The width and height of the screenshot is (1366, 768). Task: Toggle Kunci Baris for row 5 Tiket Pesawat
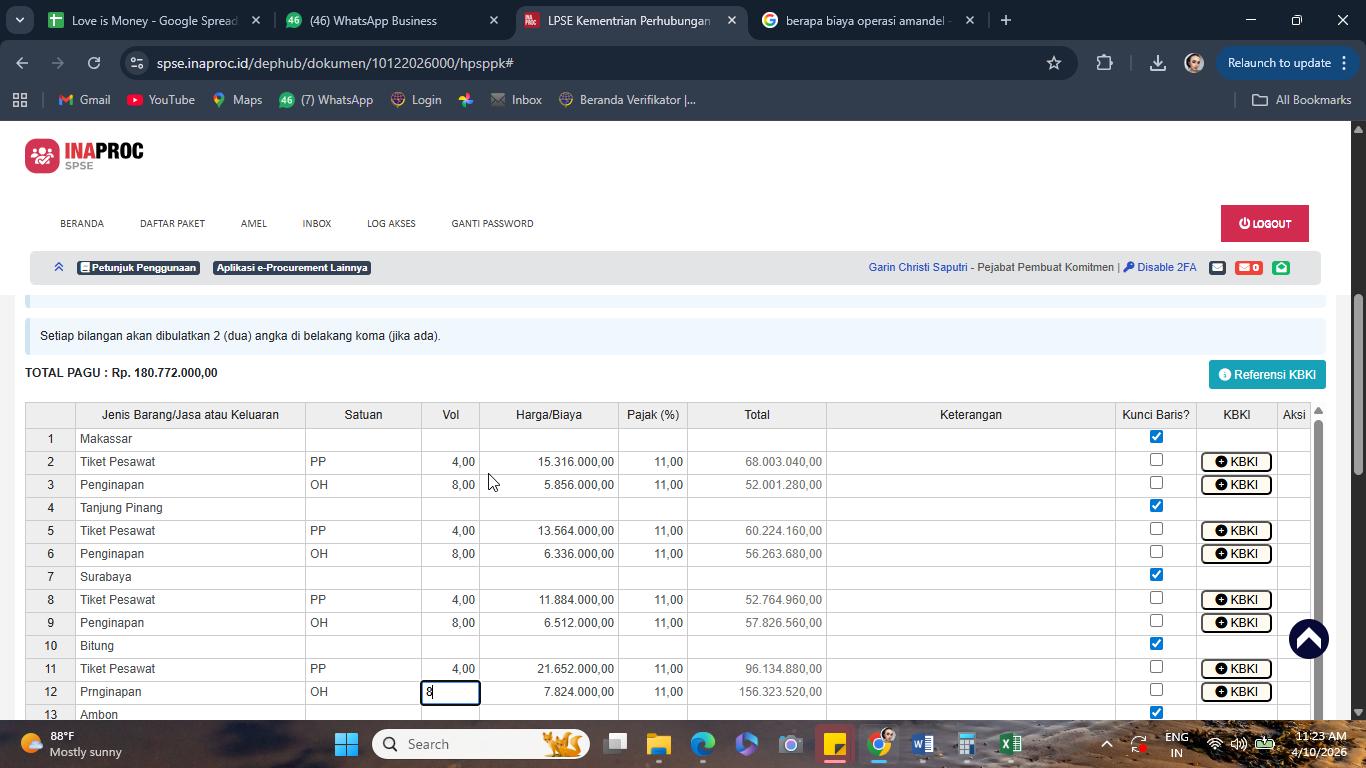(1156, 529)
